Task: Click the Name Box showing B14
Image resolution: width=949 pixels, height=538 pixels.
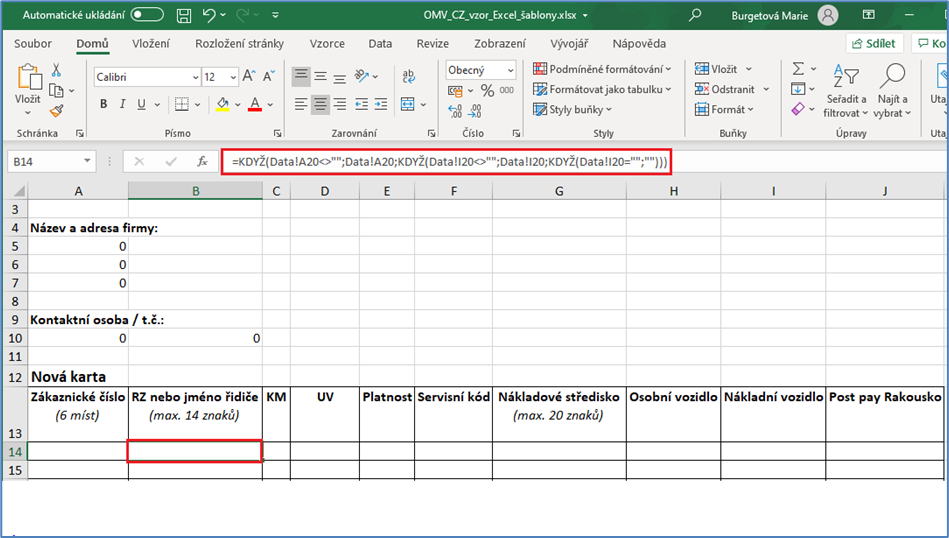Action: 42,161
